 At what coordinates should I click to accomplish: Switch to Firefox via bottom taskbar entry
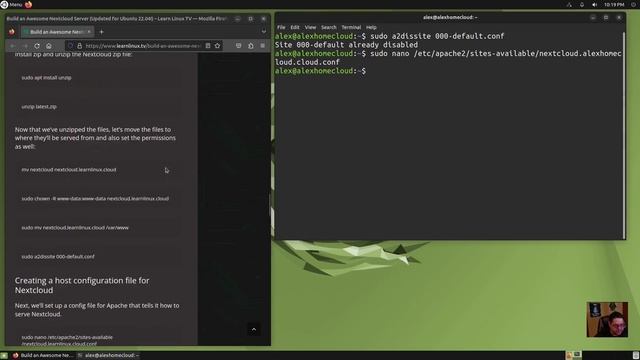point(42,356)
